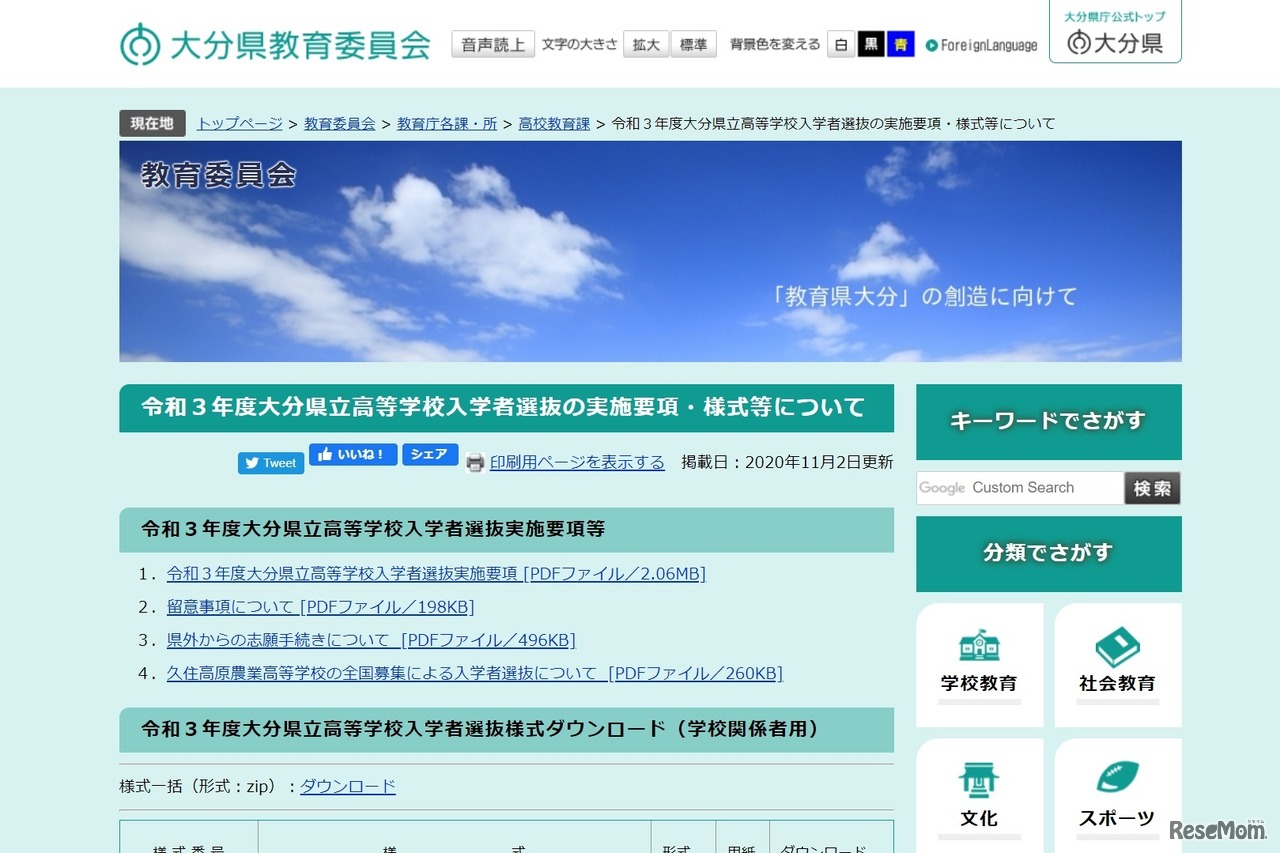Click 拡大 to enlarge text size
Viewport: 1280px width, 853px height.
(x=645, y=44)
